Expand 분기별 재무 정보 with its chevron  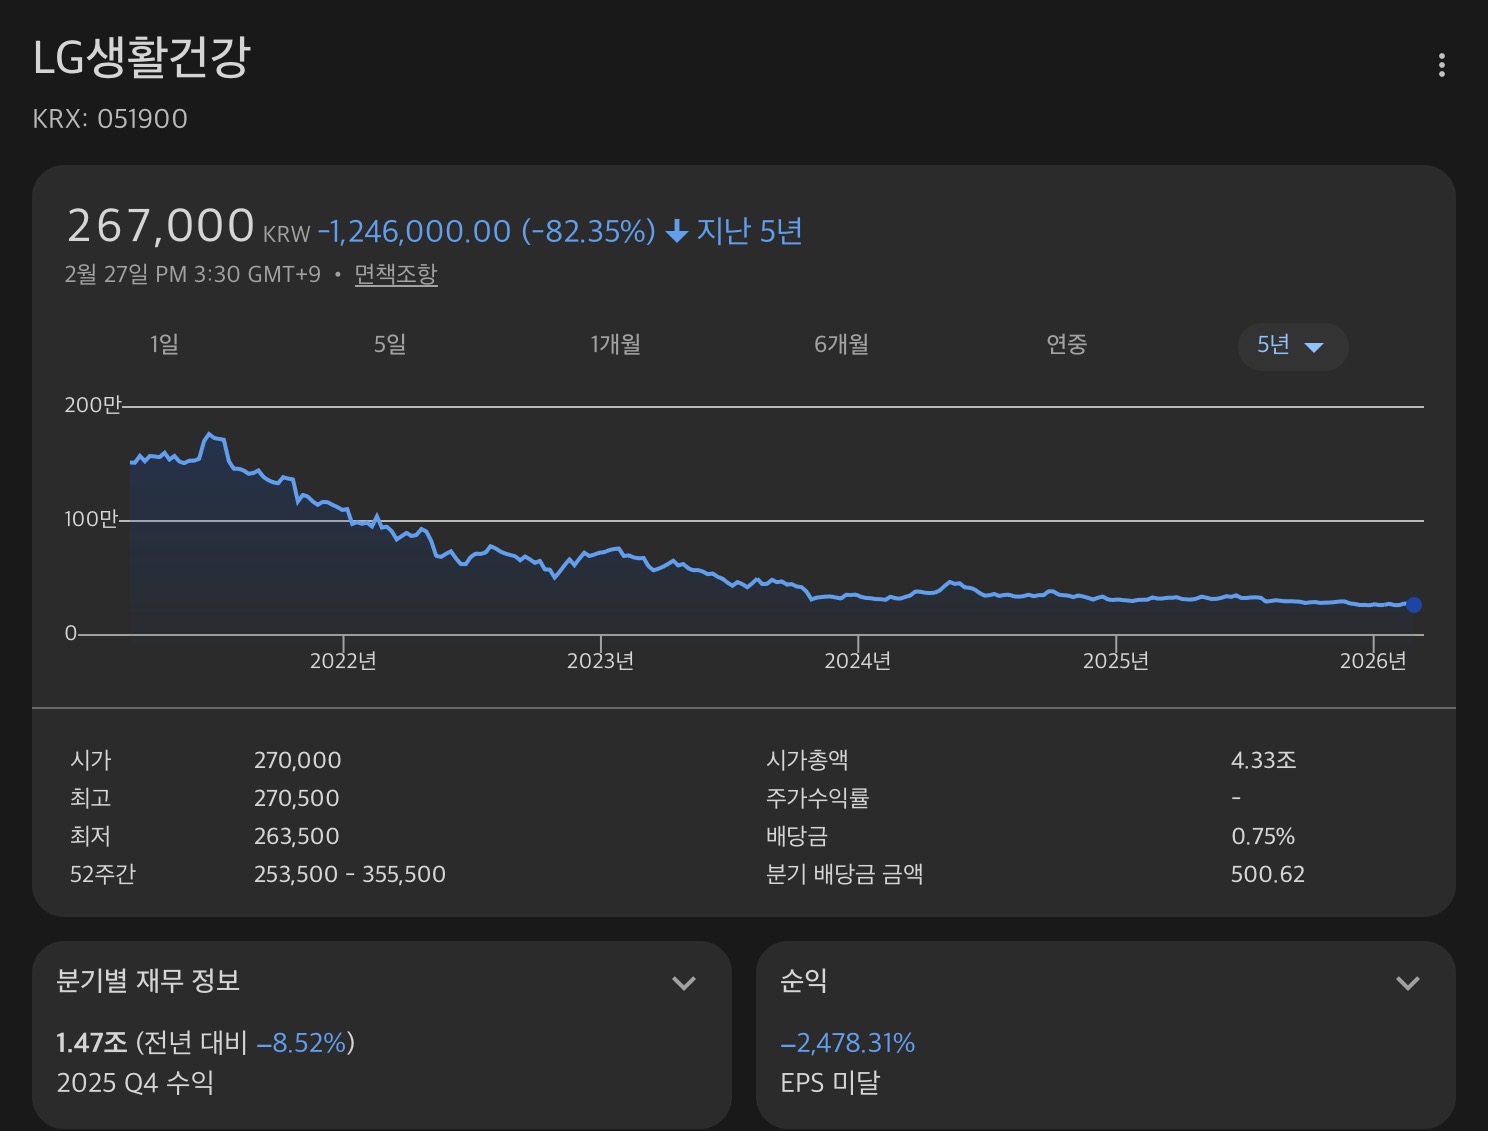(684, 983)
